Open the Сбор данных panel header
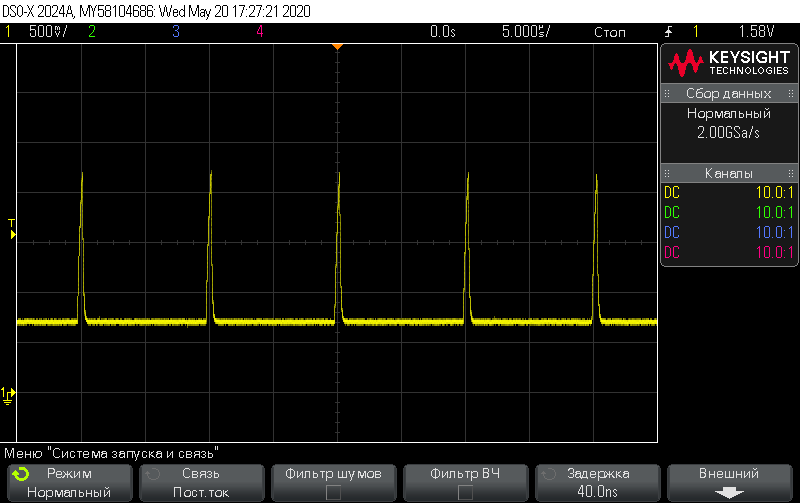Viewport: 800px width, 503px height. pos(729,93)
